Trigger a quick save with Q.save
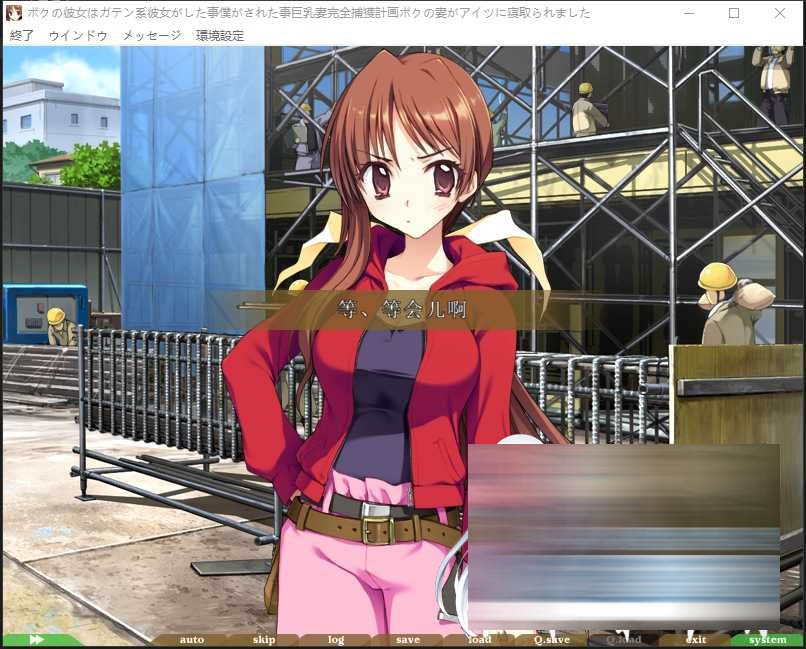 click(551, 639)
